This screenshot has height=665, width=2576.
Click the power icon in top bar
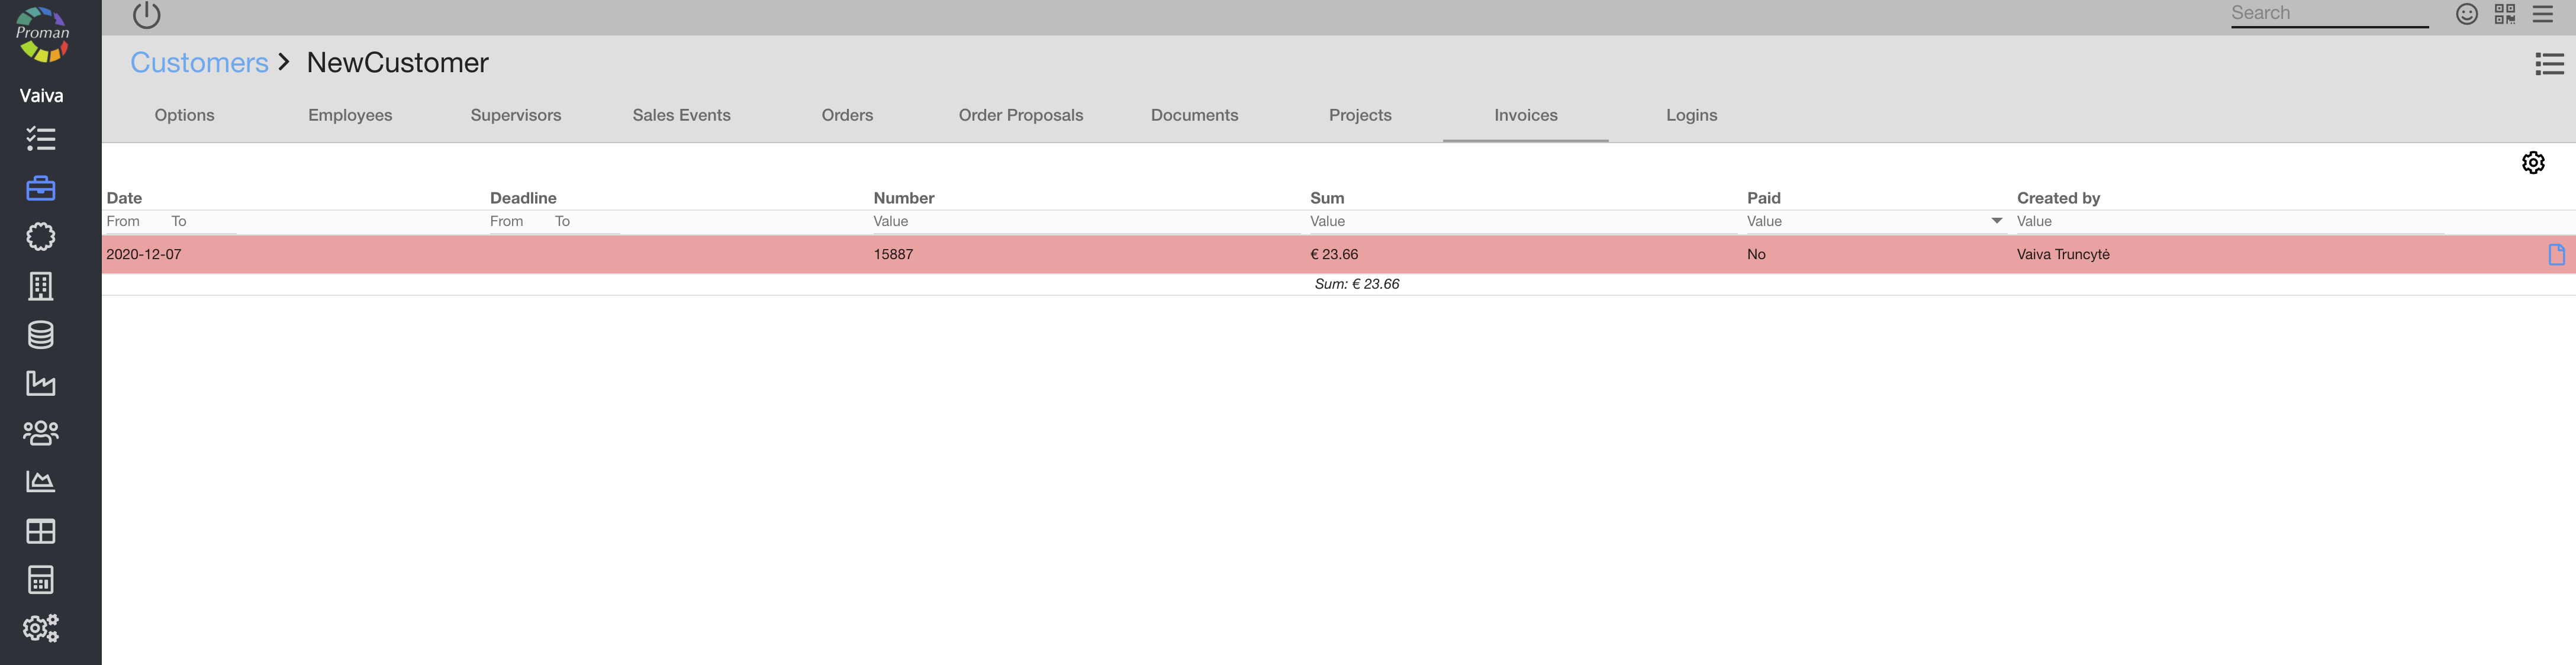click(146, 14)
